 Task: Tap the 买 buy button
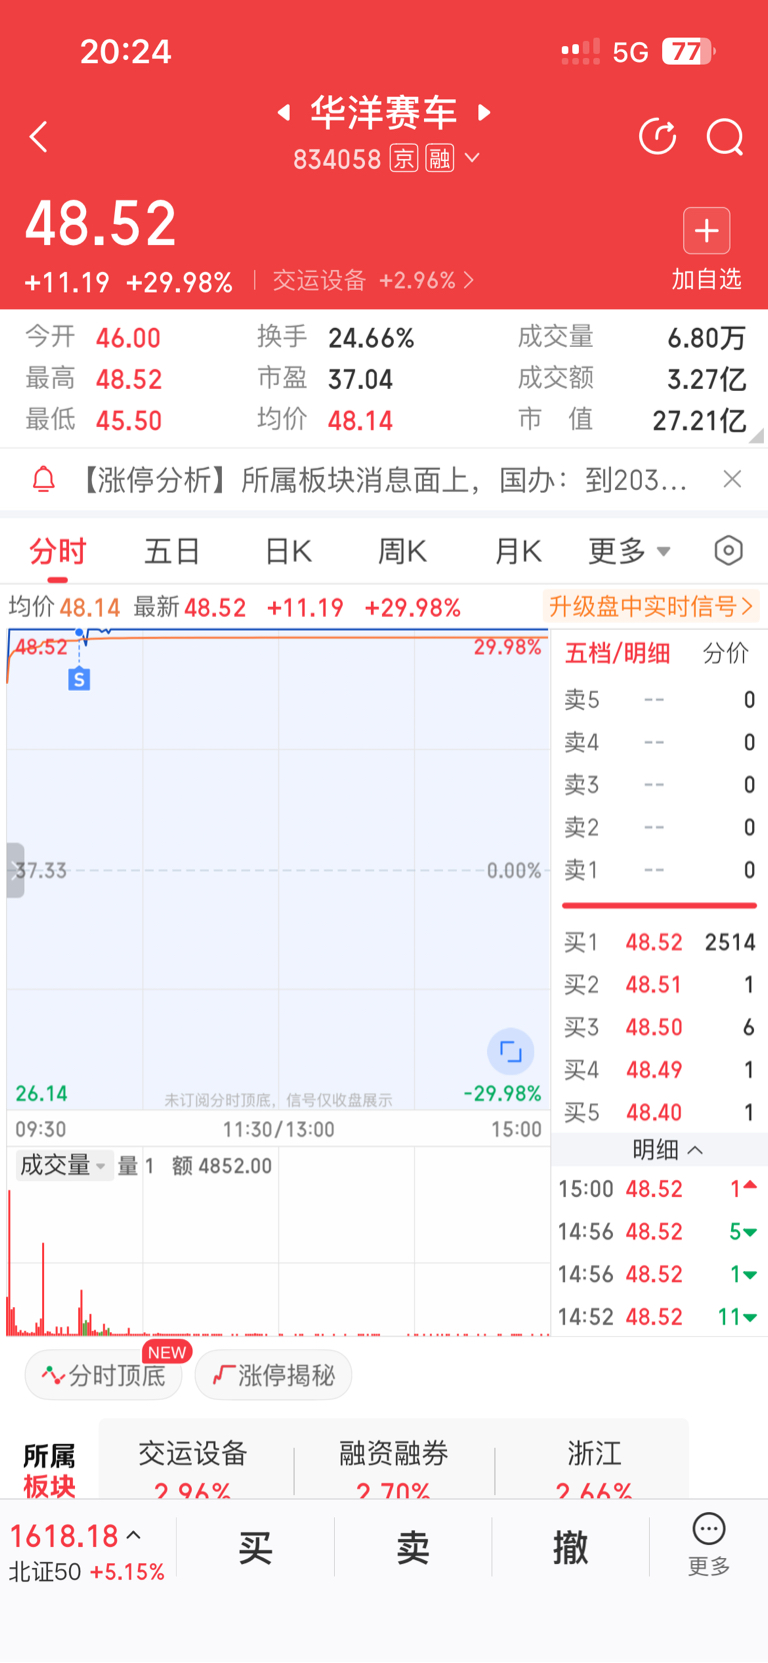click(255, 1548)
